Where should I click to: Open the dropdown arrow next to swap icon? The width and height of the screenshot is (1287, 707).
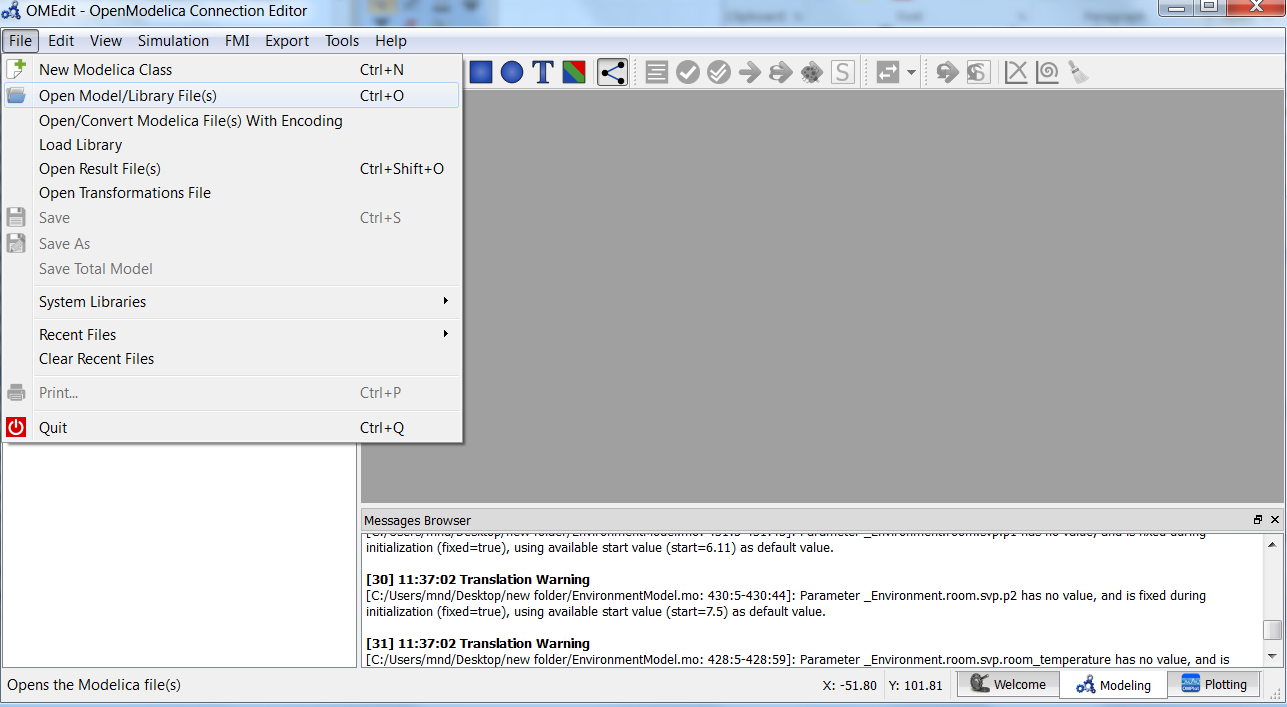click(910, 73)
